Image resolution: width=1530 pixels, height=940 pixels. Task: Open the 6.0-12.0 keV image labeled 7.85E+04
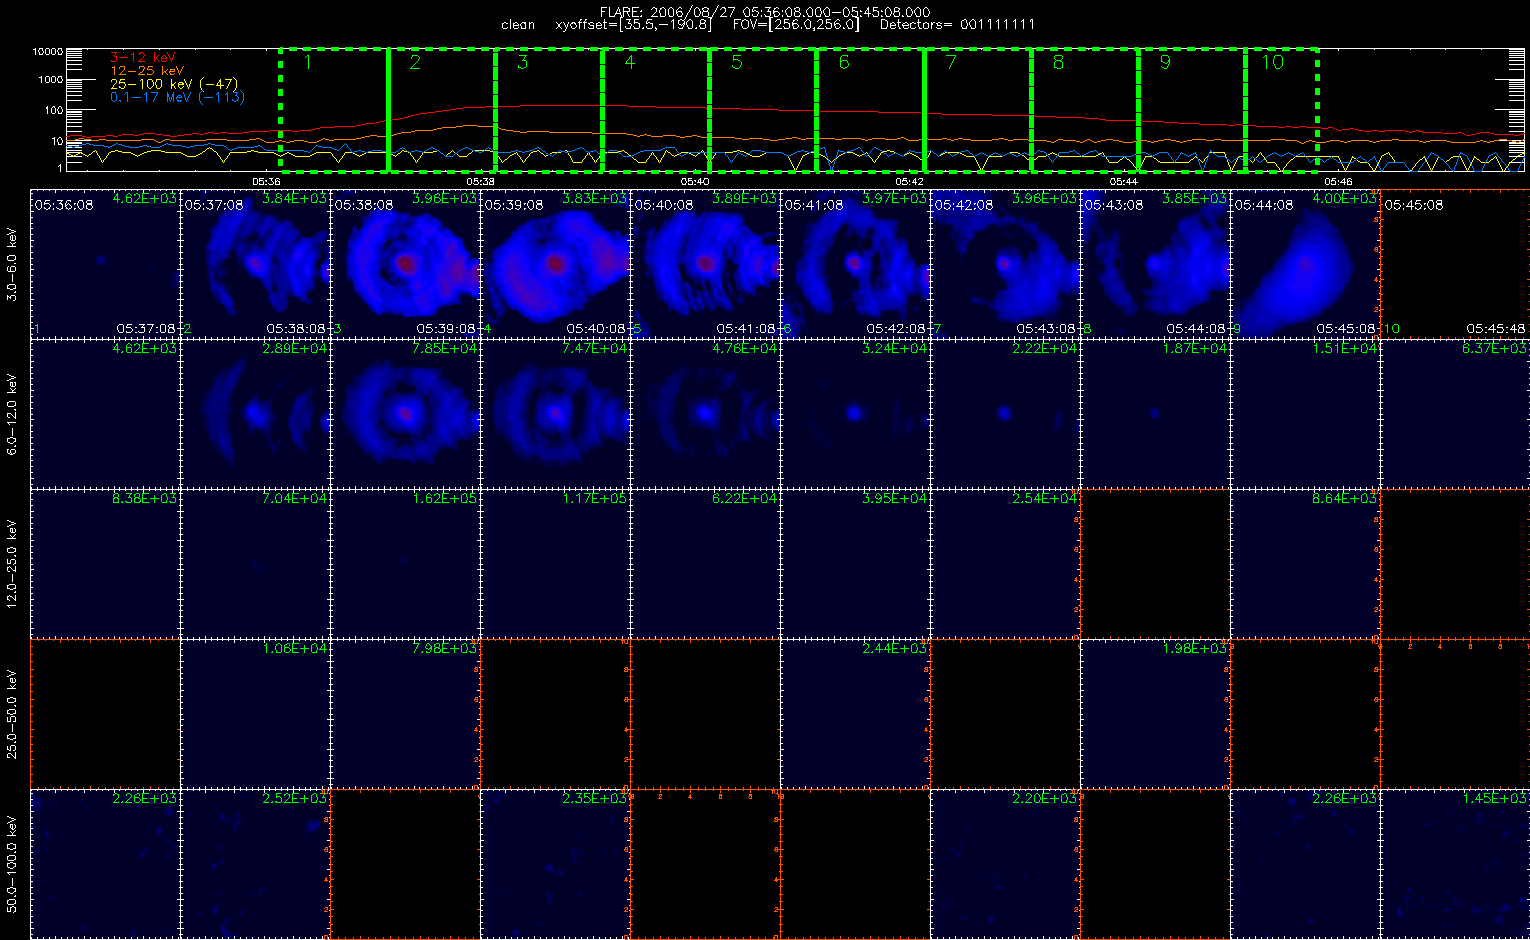click(405, 413)
